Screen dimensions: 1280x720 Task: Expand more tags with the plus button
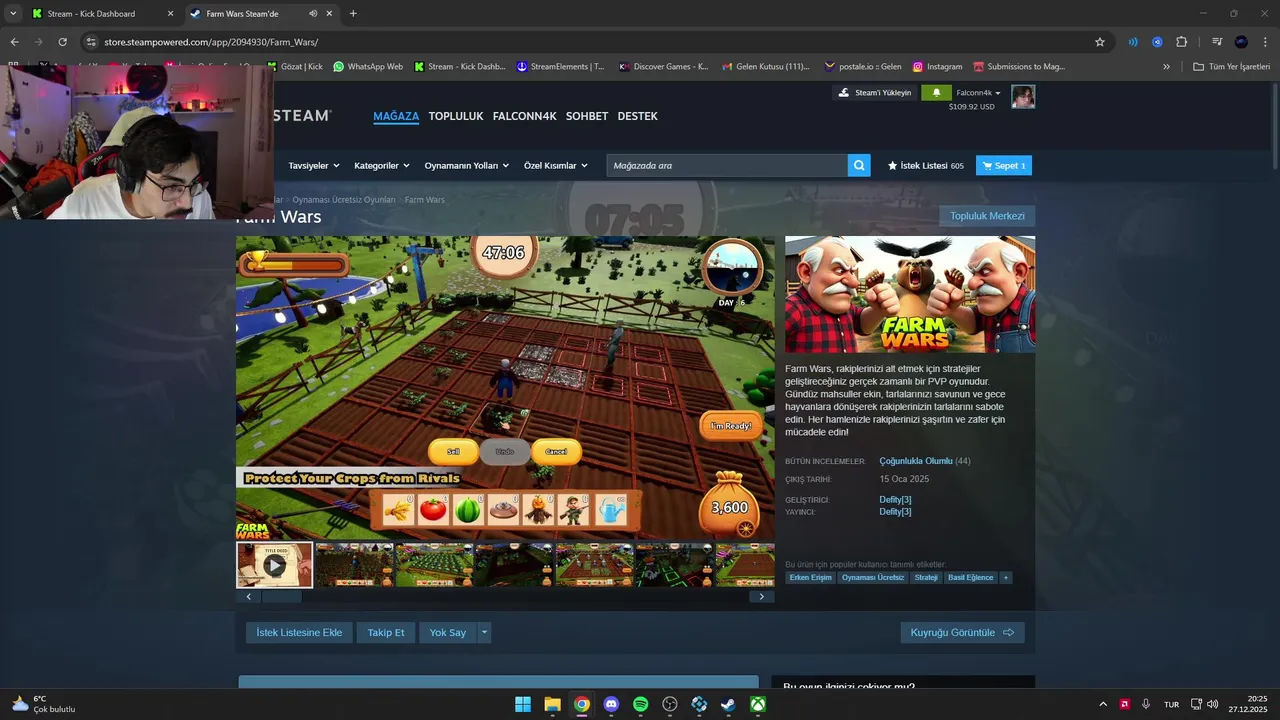coord(1006,577)
